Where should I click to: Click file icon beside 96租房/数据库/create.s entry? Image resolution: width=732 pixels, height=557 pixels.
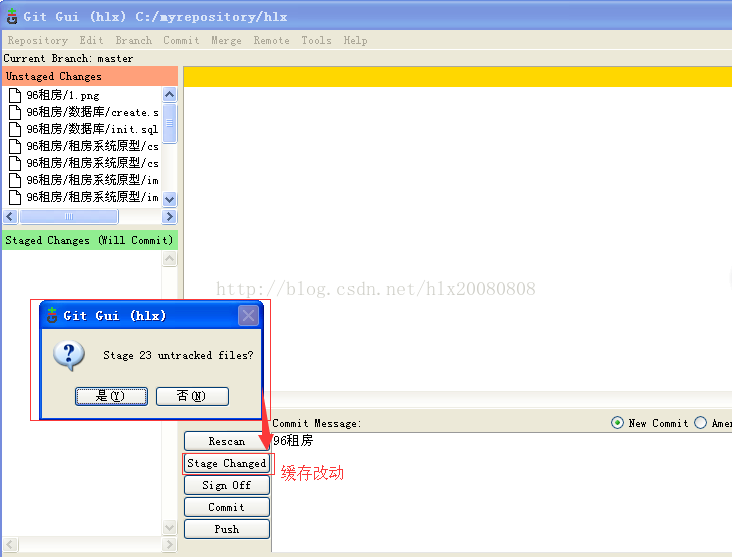click(15, 113)
